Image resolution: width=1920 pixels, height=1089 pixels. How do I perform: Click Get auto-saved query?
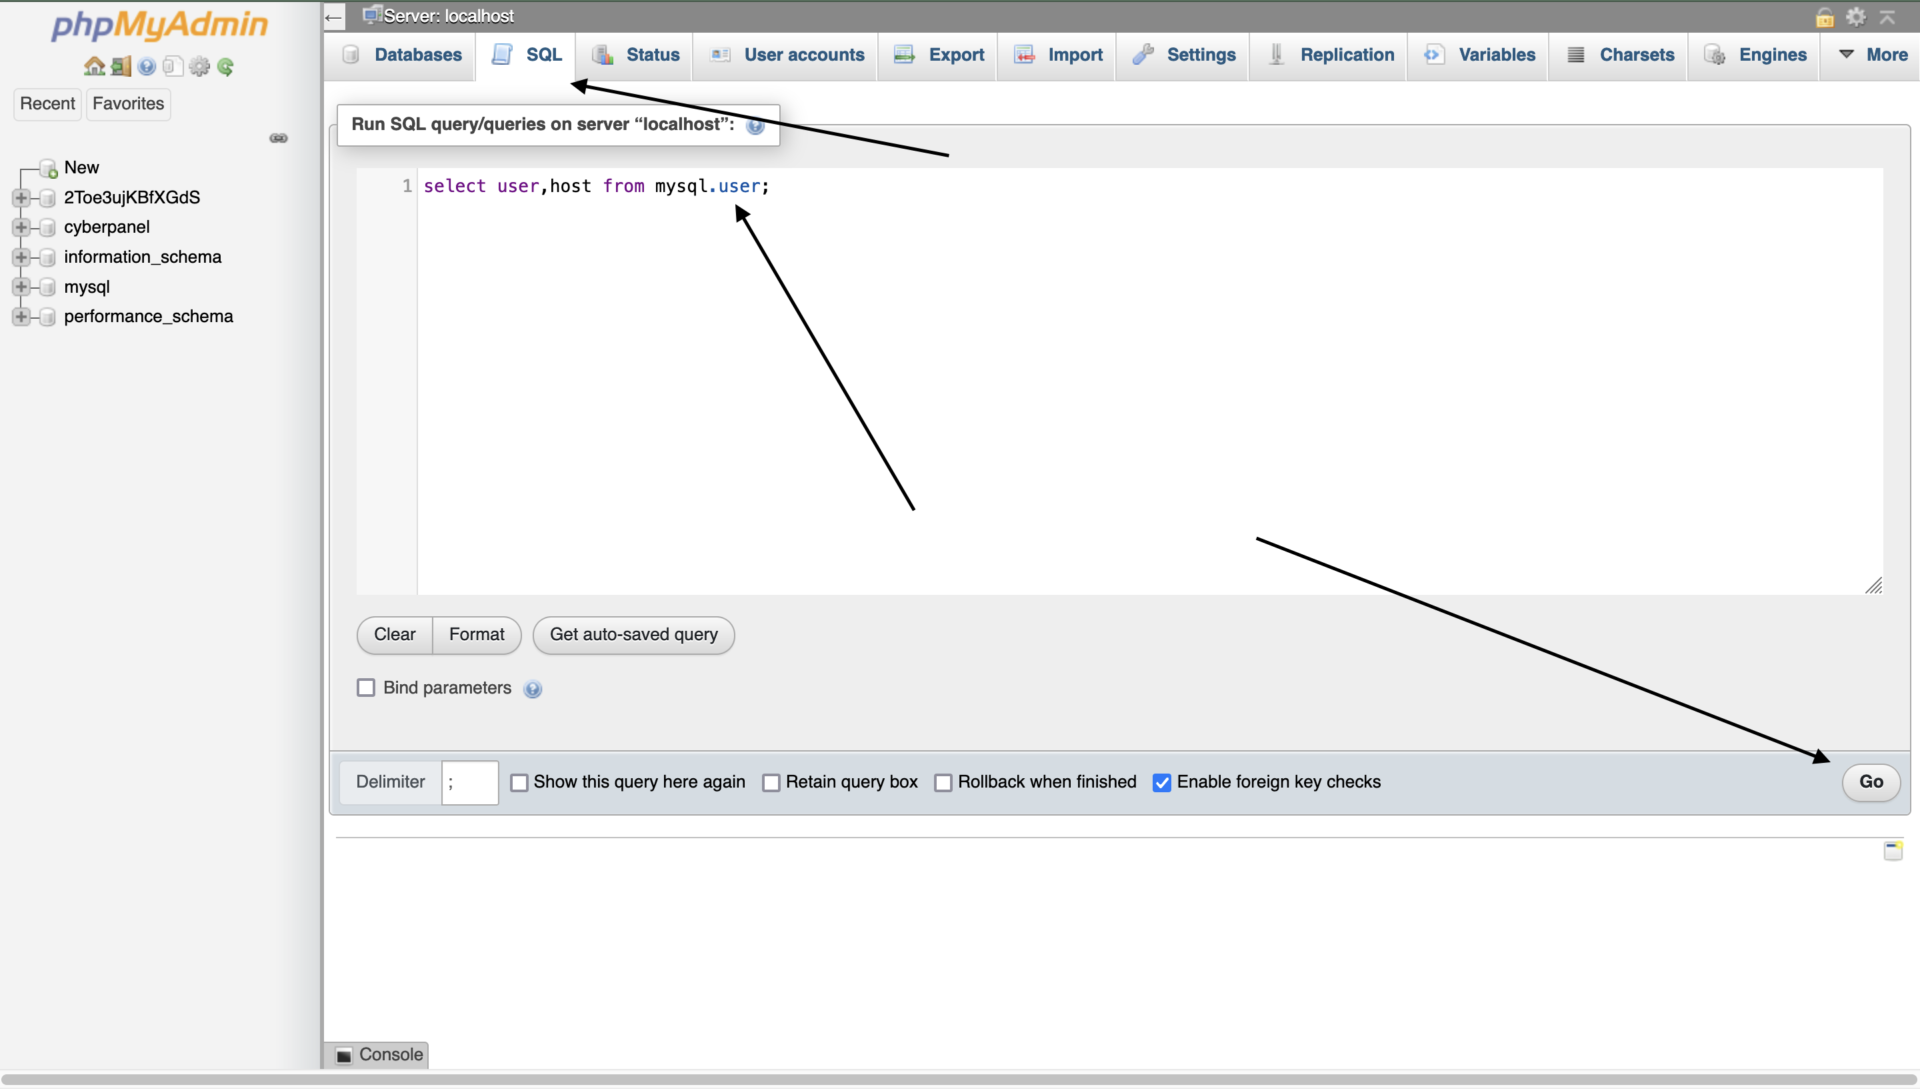click(x=633, y=635)
